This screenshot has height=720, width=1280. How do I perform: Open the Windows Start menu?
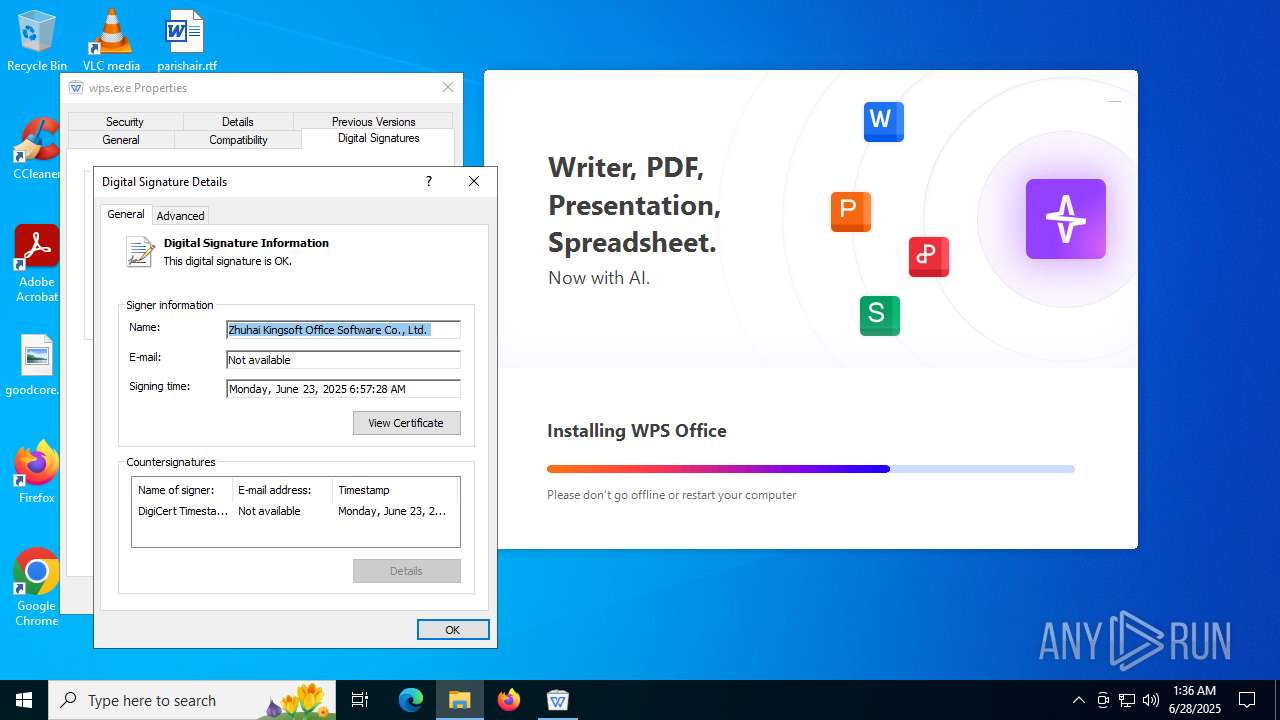click(24, 700)
